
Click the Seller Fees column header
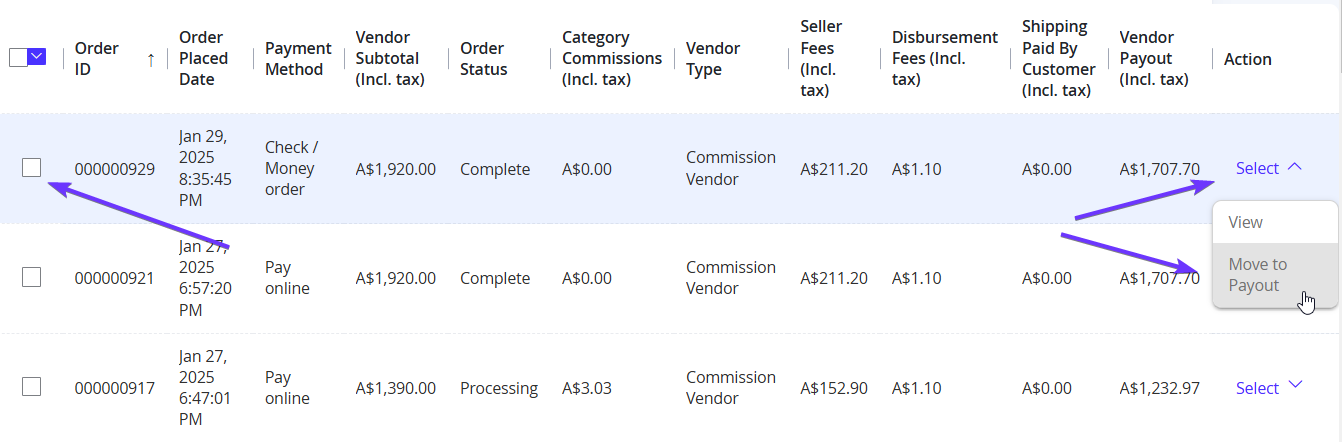tap(821, 58)
